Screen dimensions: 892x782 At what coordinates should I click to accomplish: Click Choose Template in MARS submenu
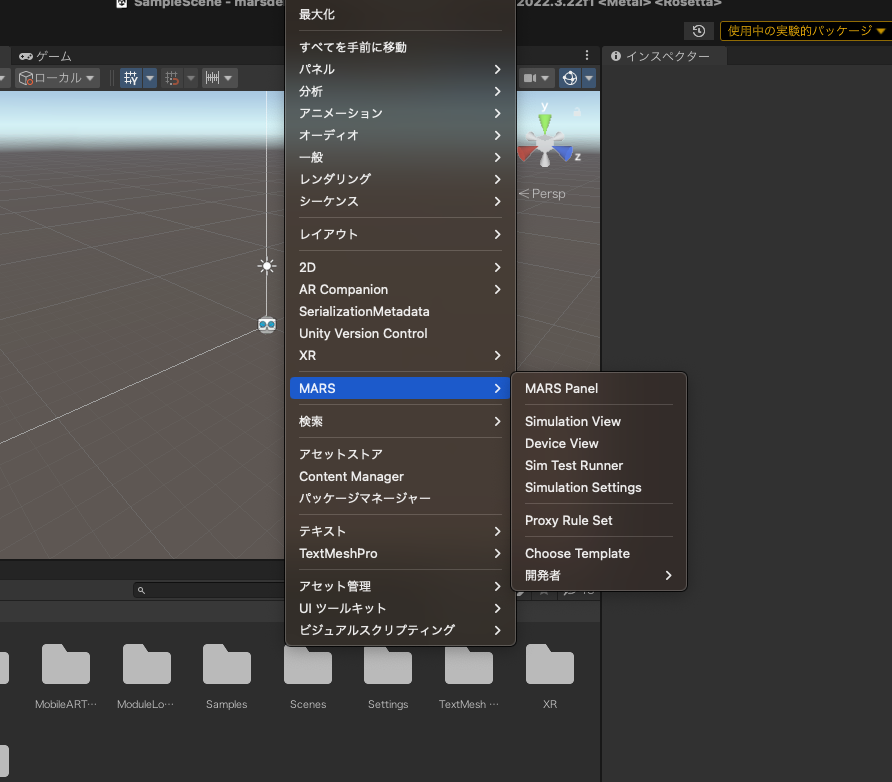598,553
